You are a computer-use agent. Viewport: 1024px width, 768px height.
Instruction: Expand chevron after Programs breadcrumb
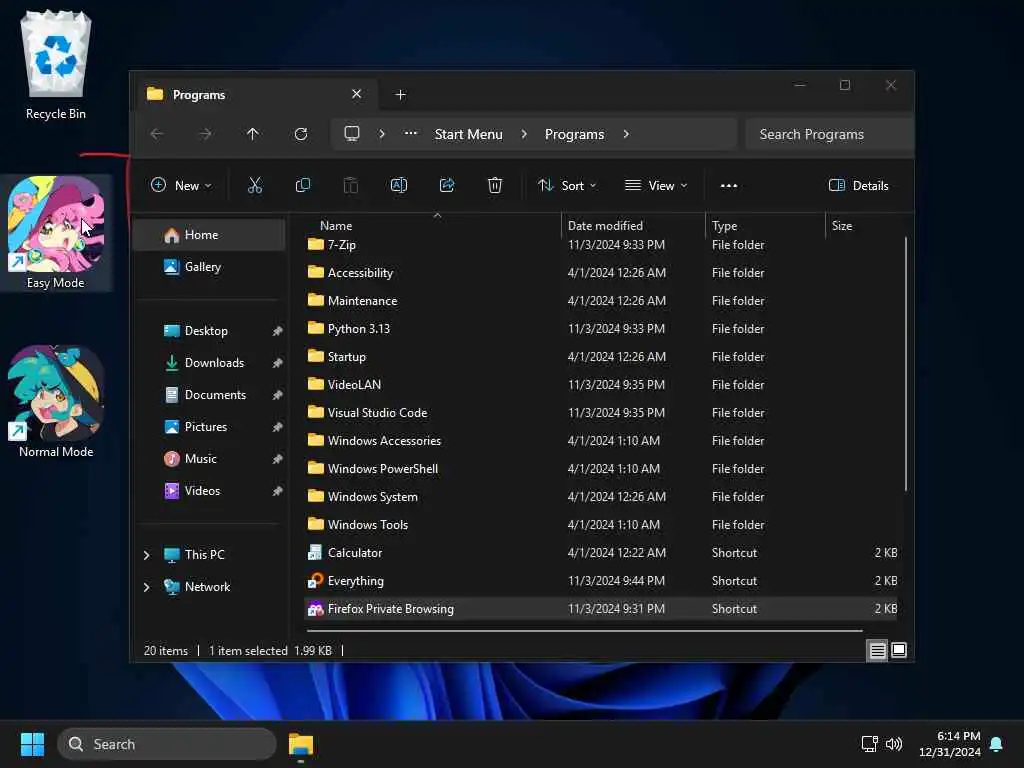(626, 134)
